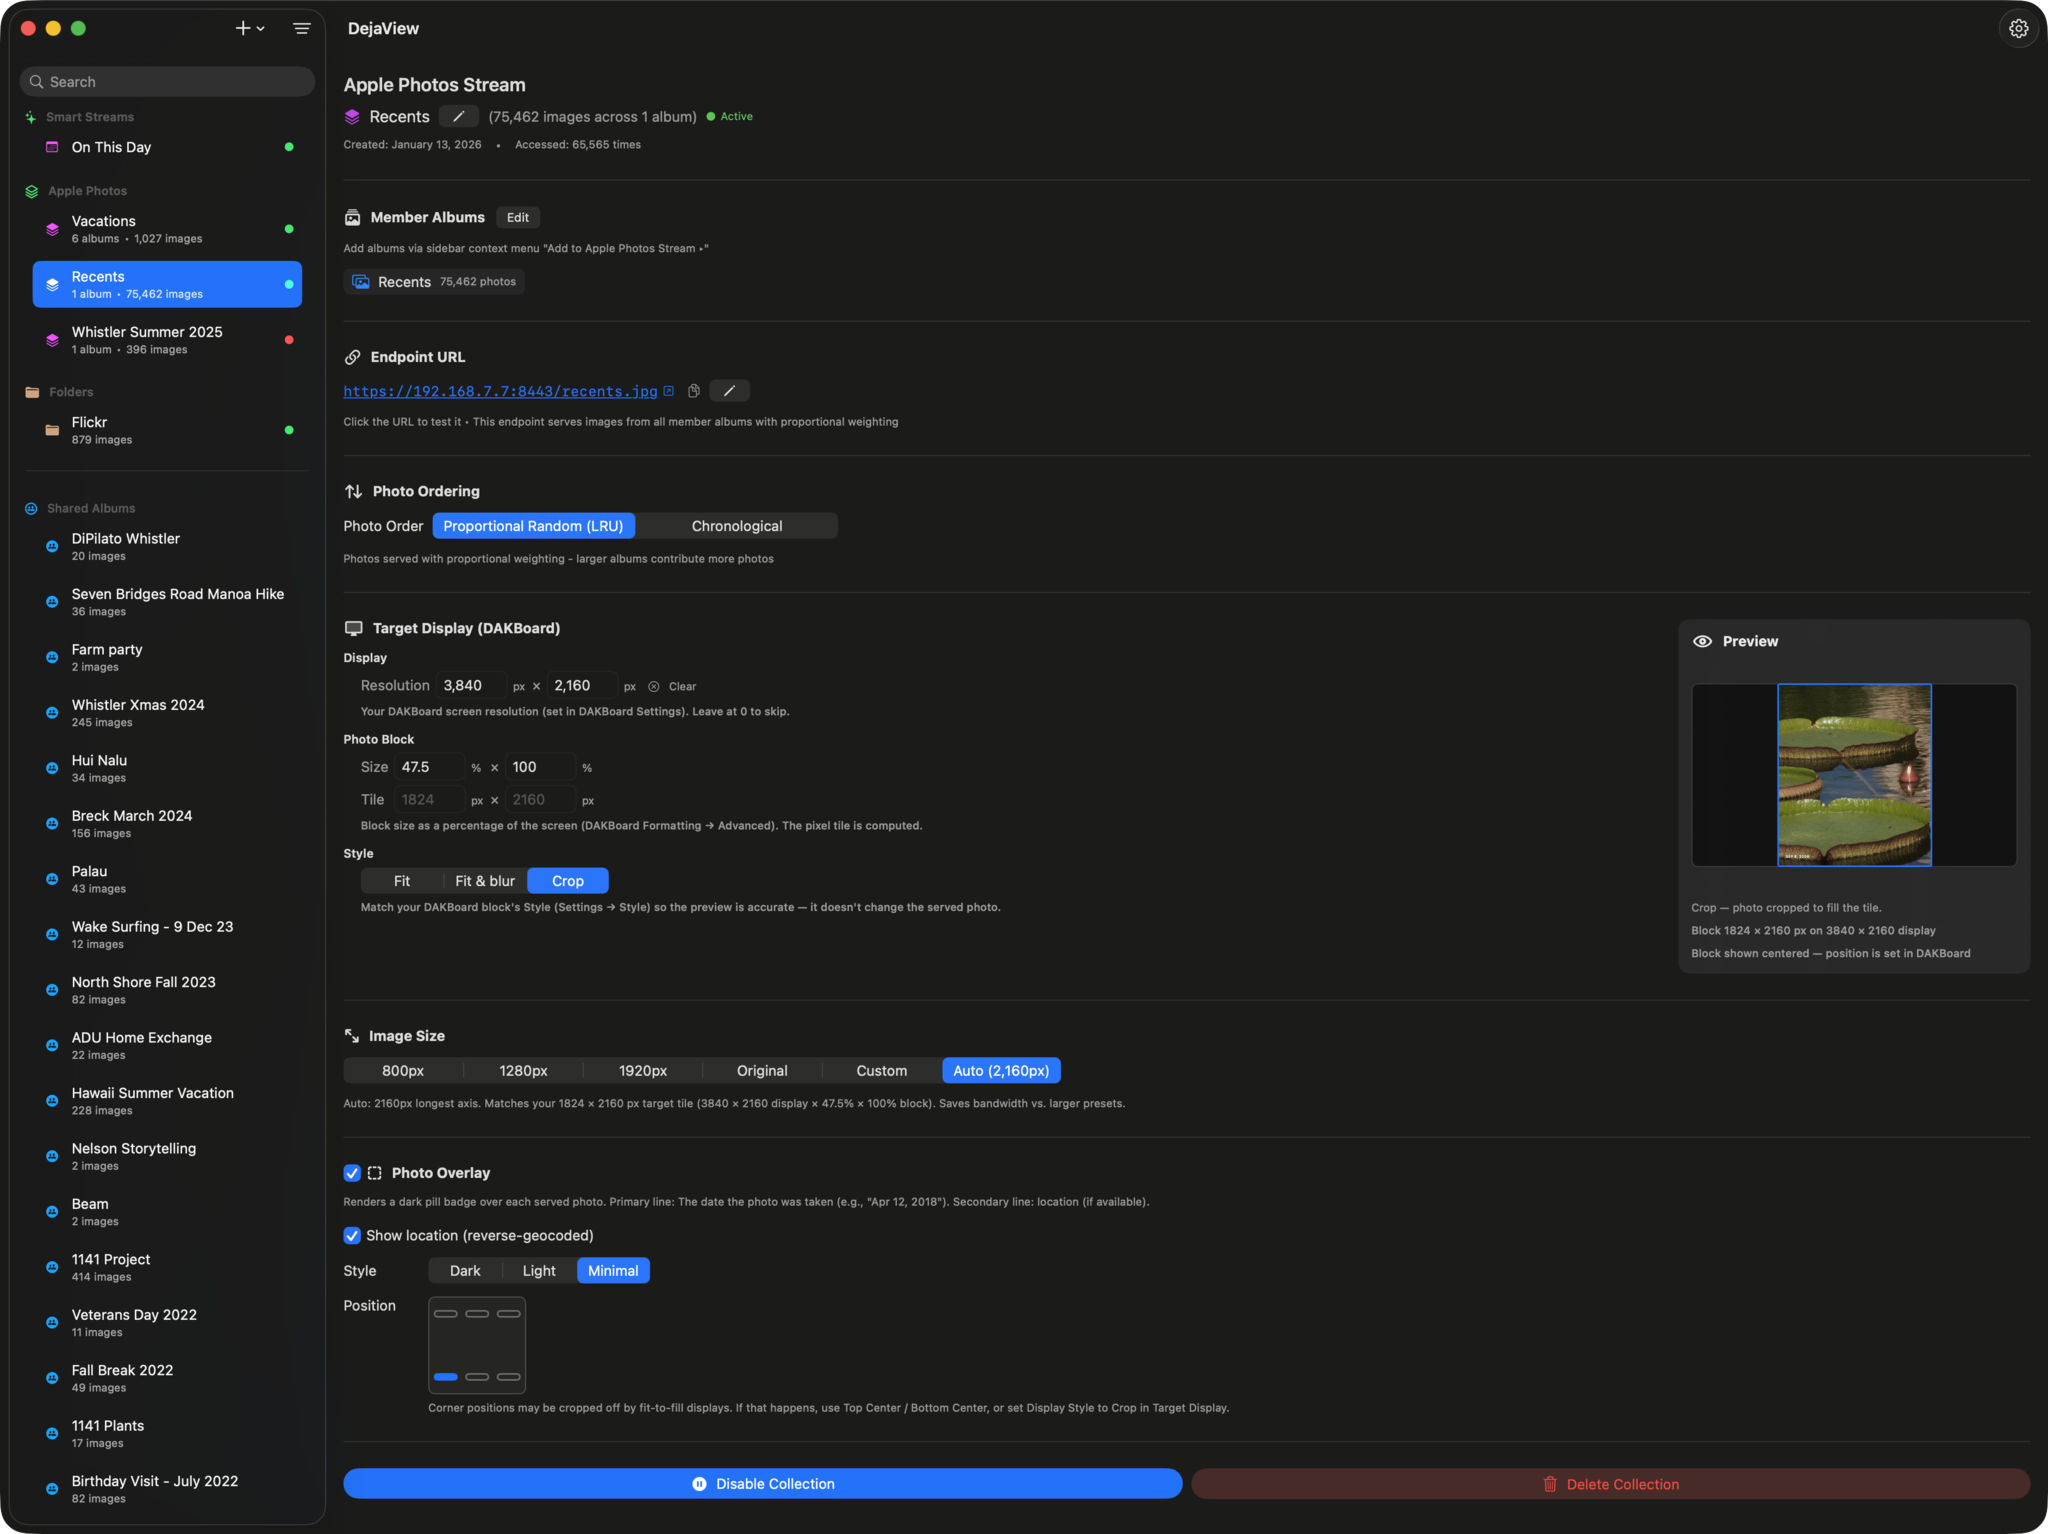Image resolution: width=2048 pixels, height=1534 pixels.
Task: Switch photo order to Chronological
Action: pyautogui.click(x=737, y=526)
